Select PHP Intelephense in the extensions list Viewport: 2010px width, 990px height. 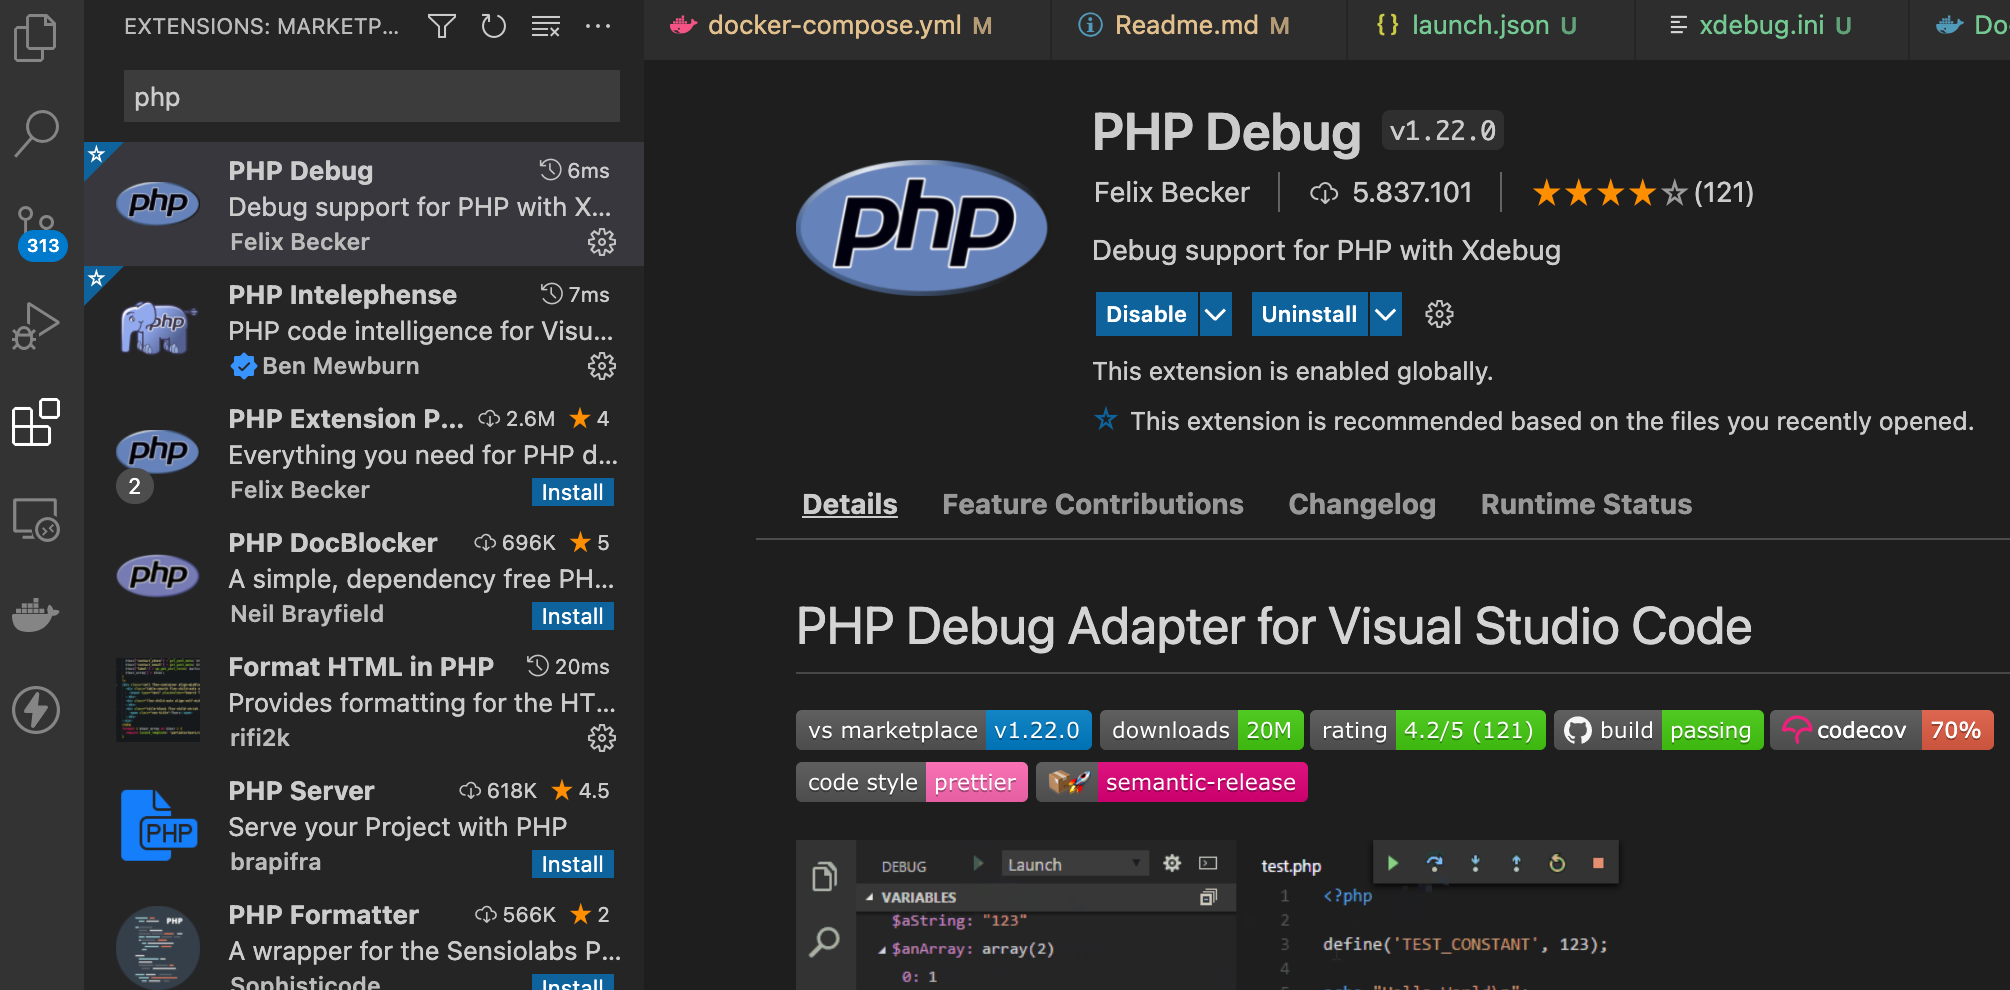coord(364,328)
